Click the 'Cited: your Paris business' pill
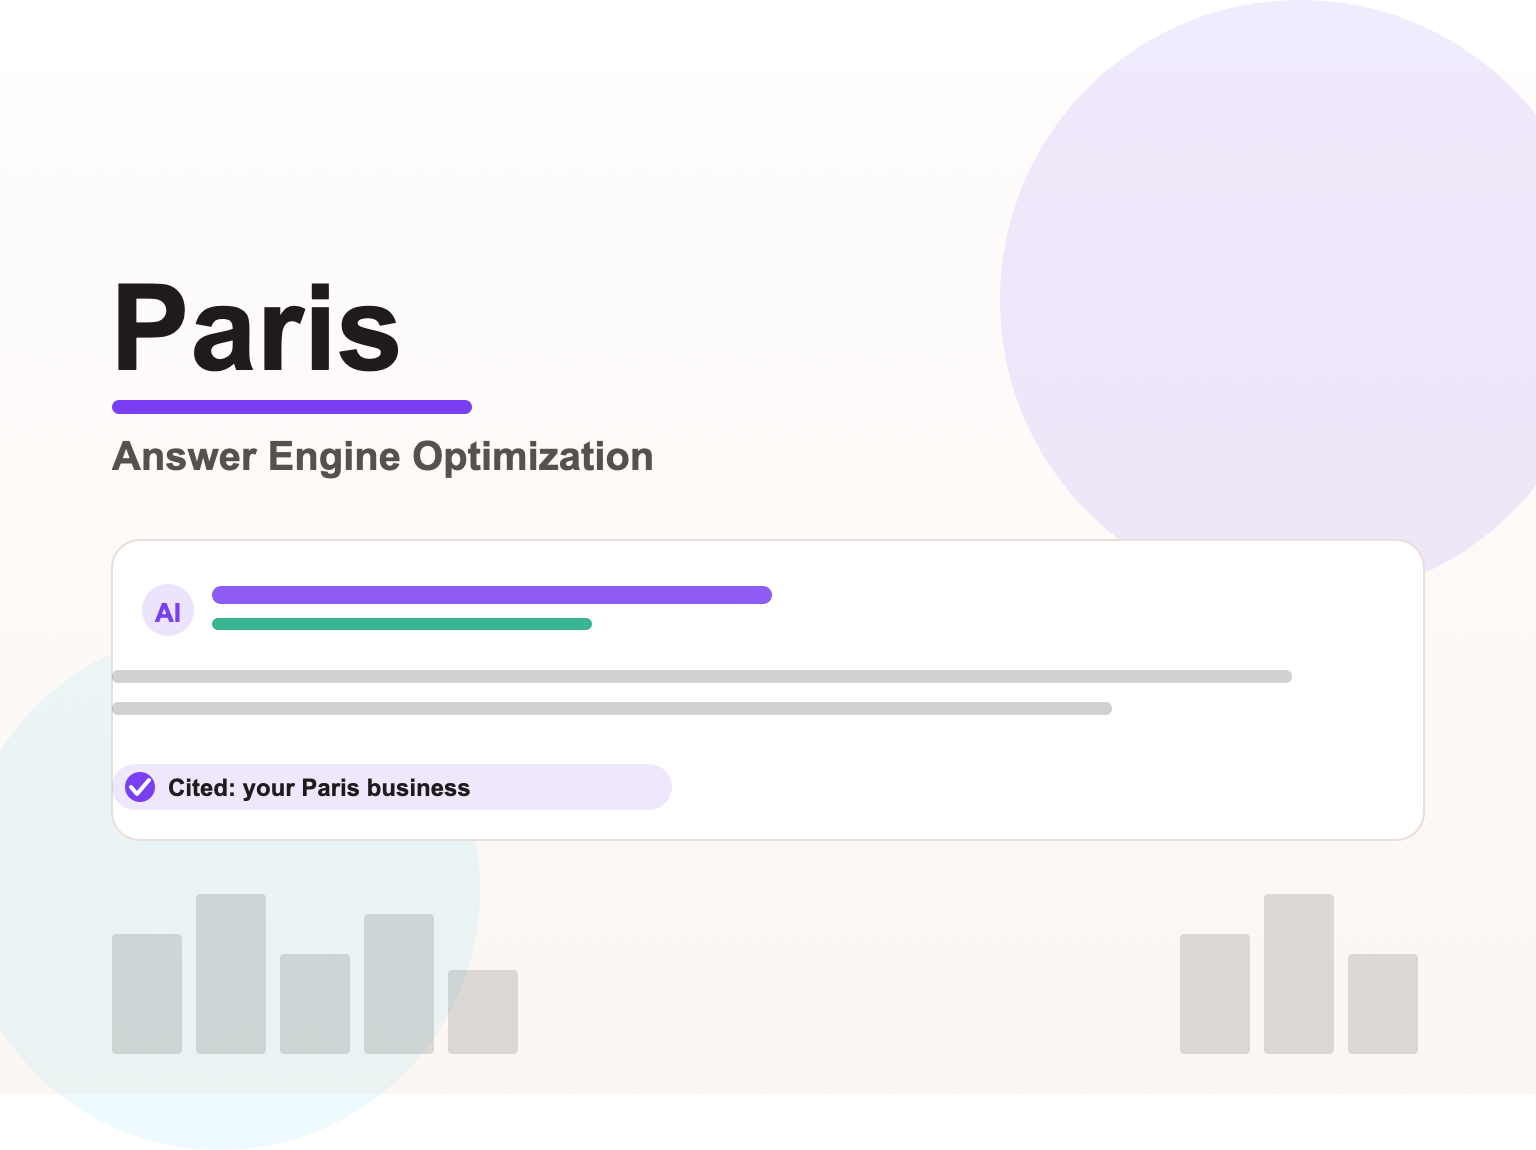Screen dimensions: 1536x1150 tap(392, 787)
